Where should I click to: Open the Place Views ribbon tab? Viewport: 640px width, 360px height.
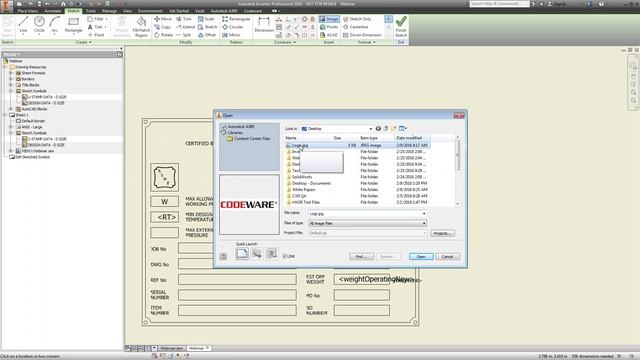point(28,11)
